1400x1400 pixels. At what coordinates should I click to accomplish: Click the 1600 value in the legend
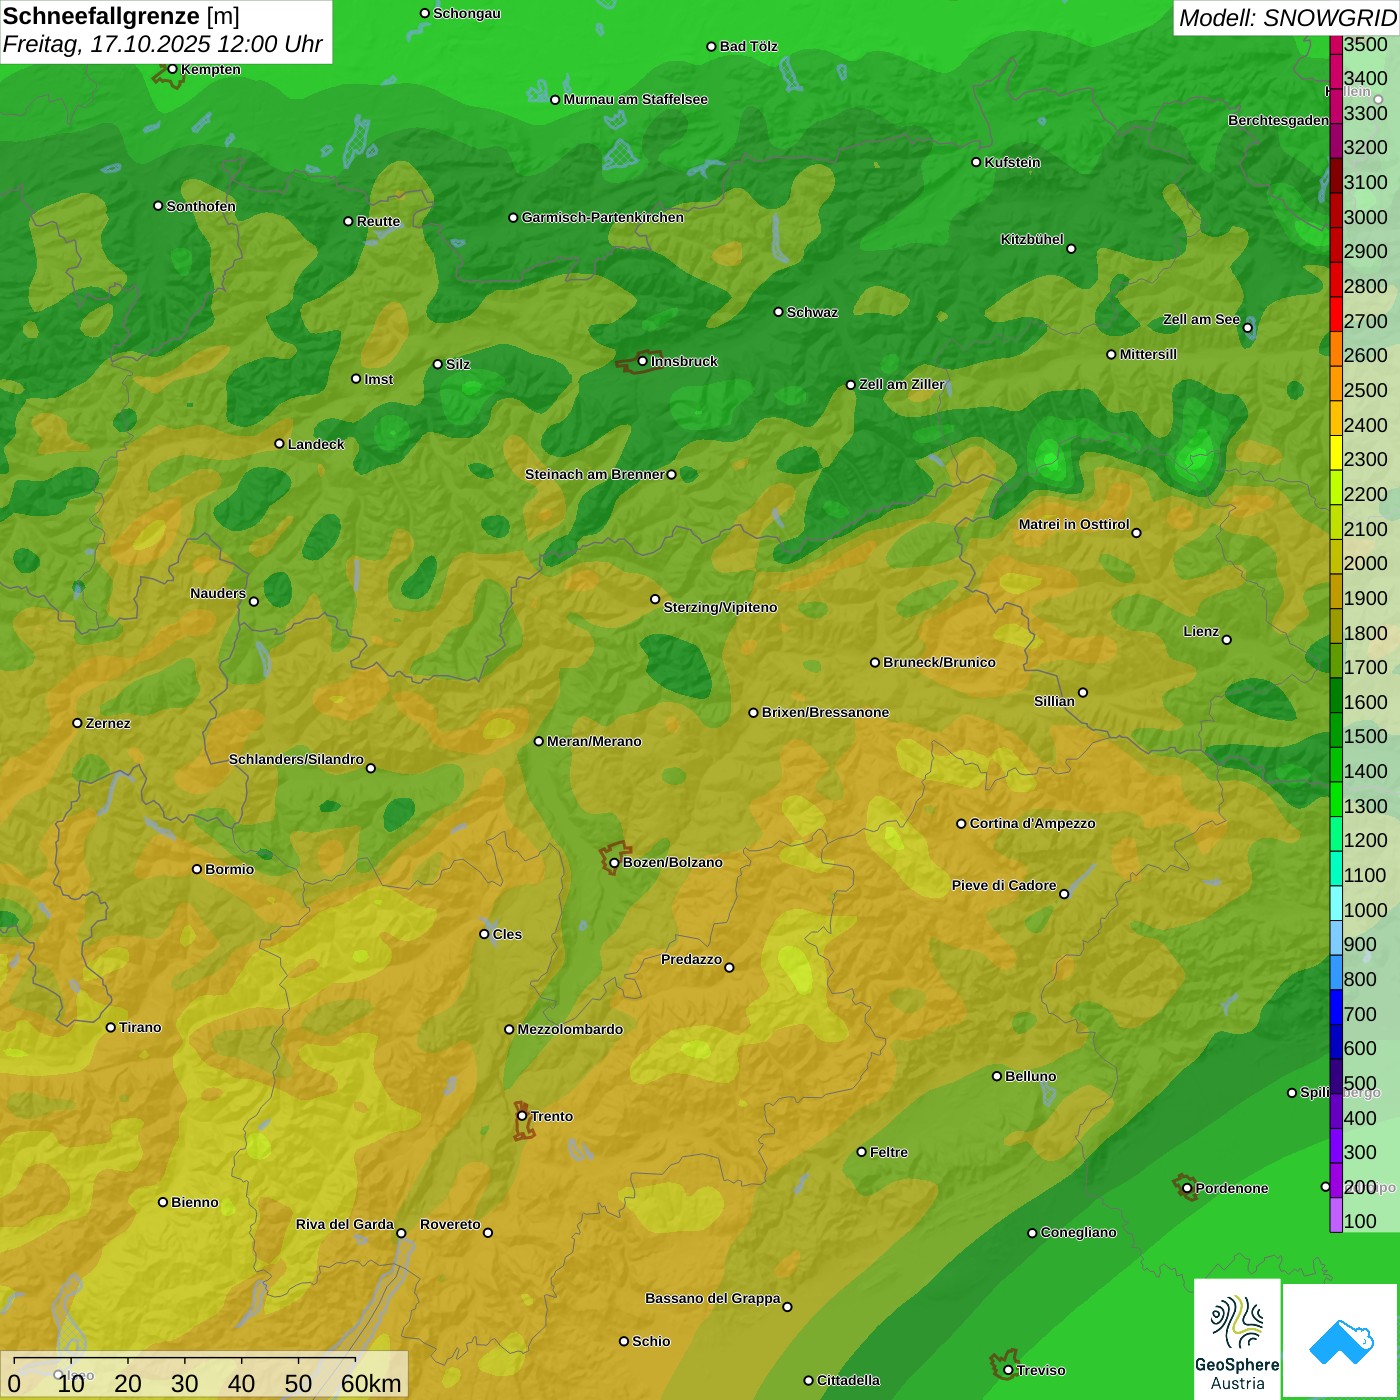click(x=1366, y=702)
